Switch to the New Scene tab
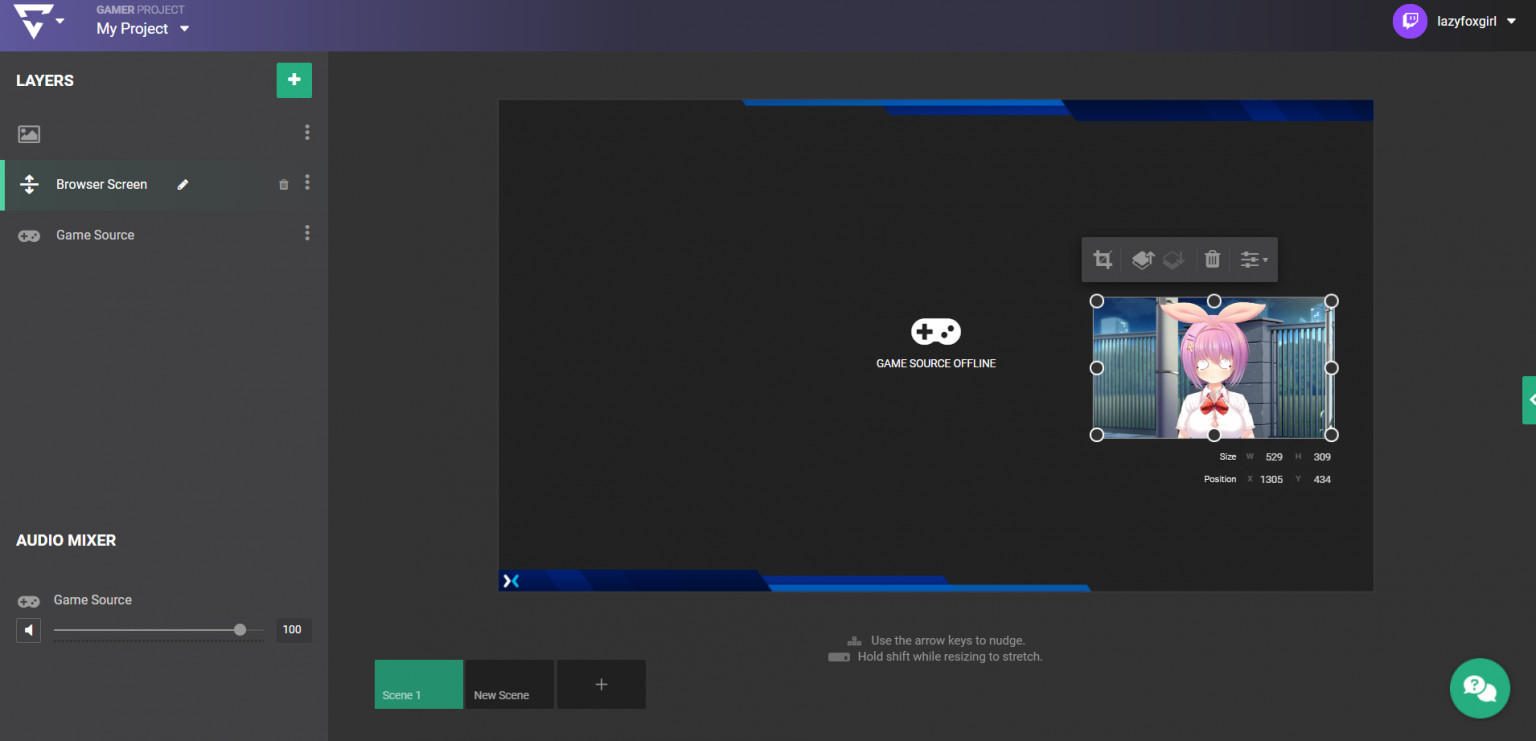 coord(509,684)
